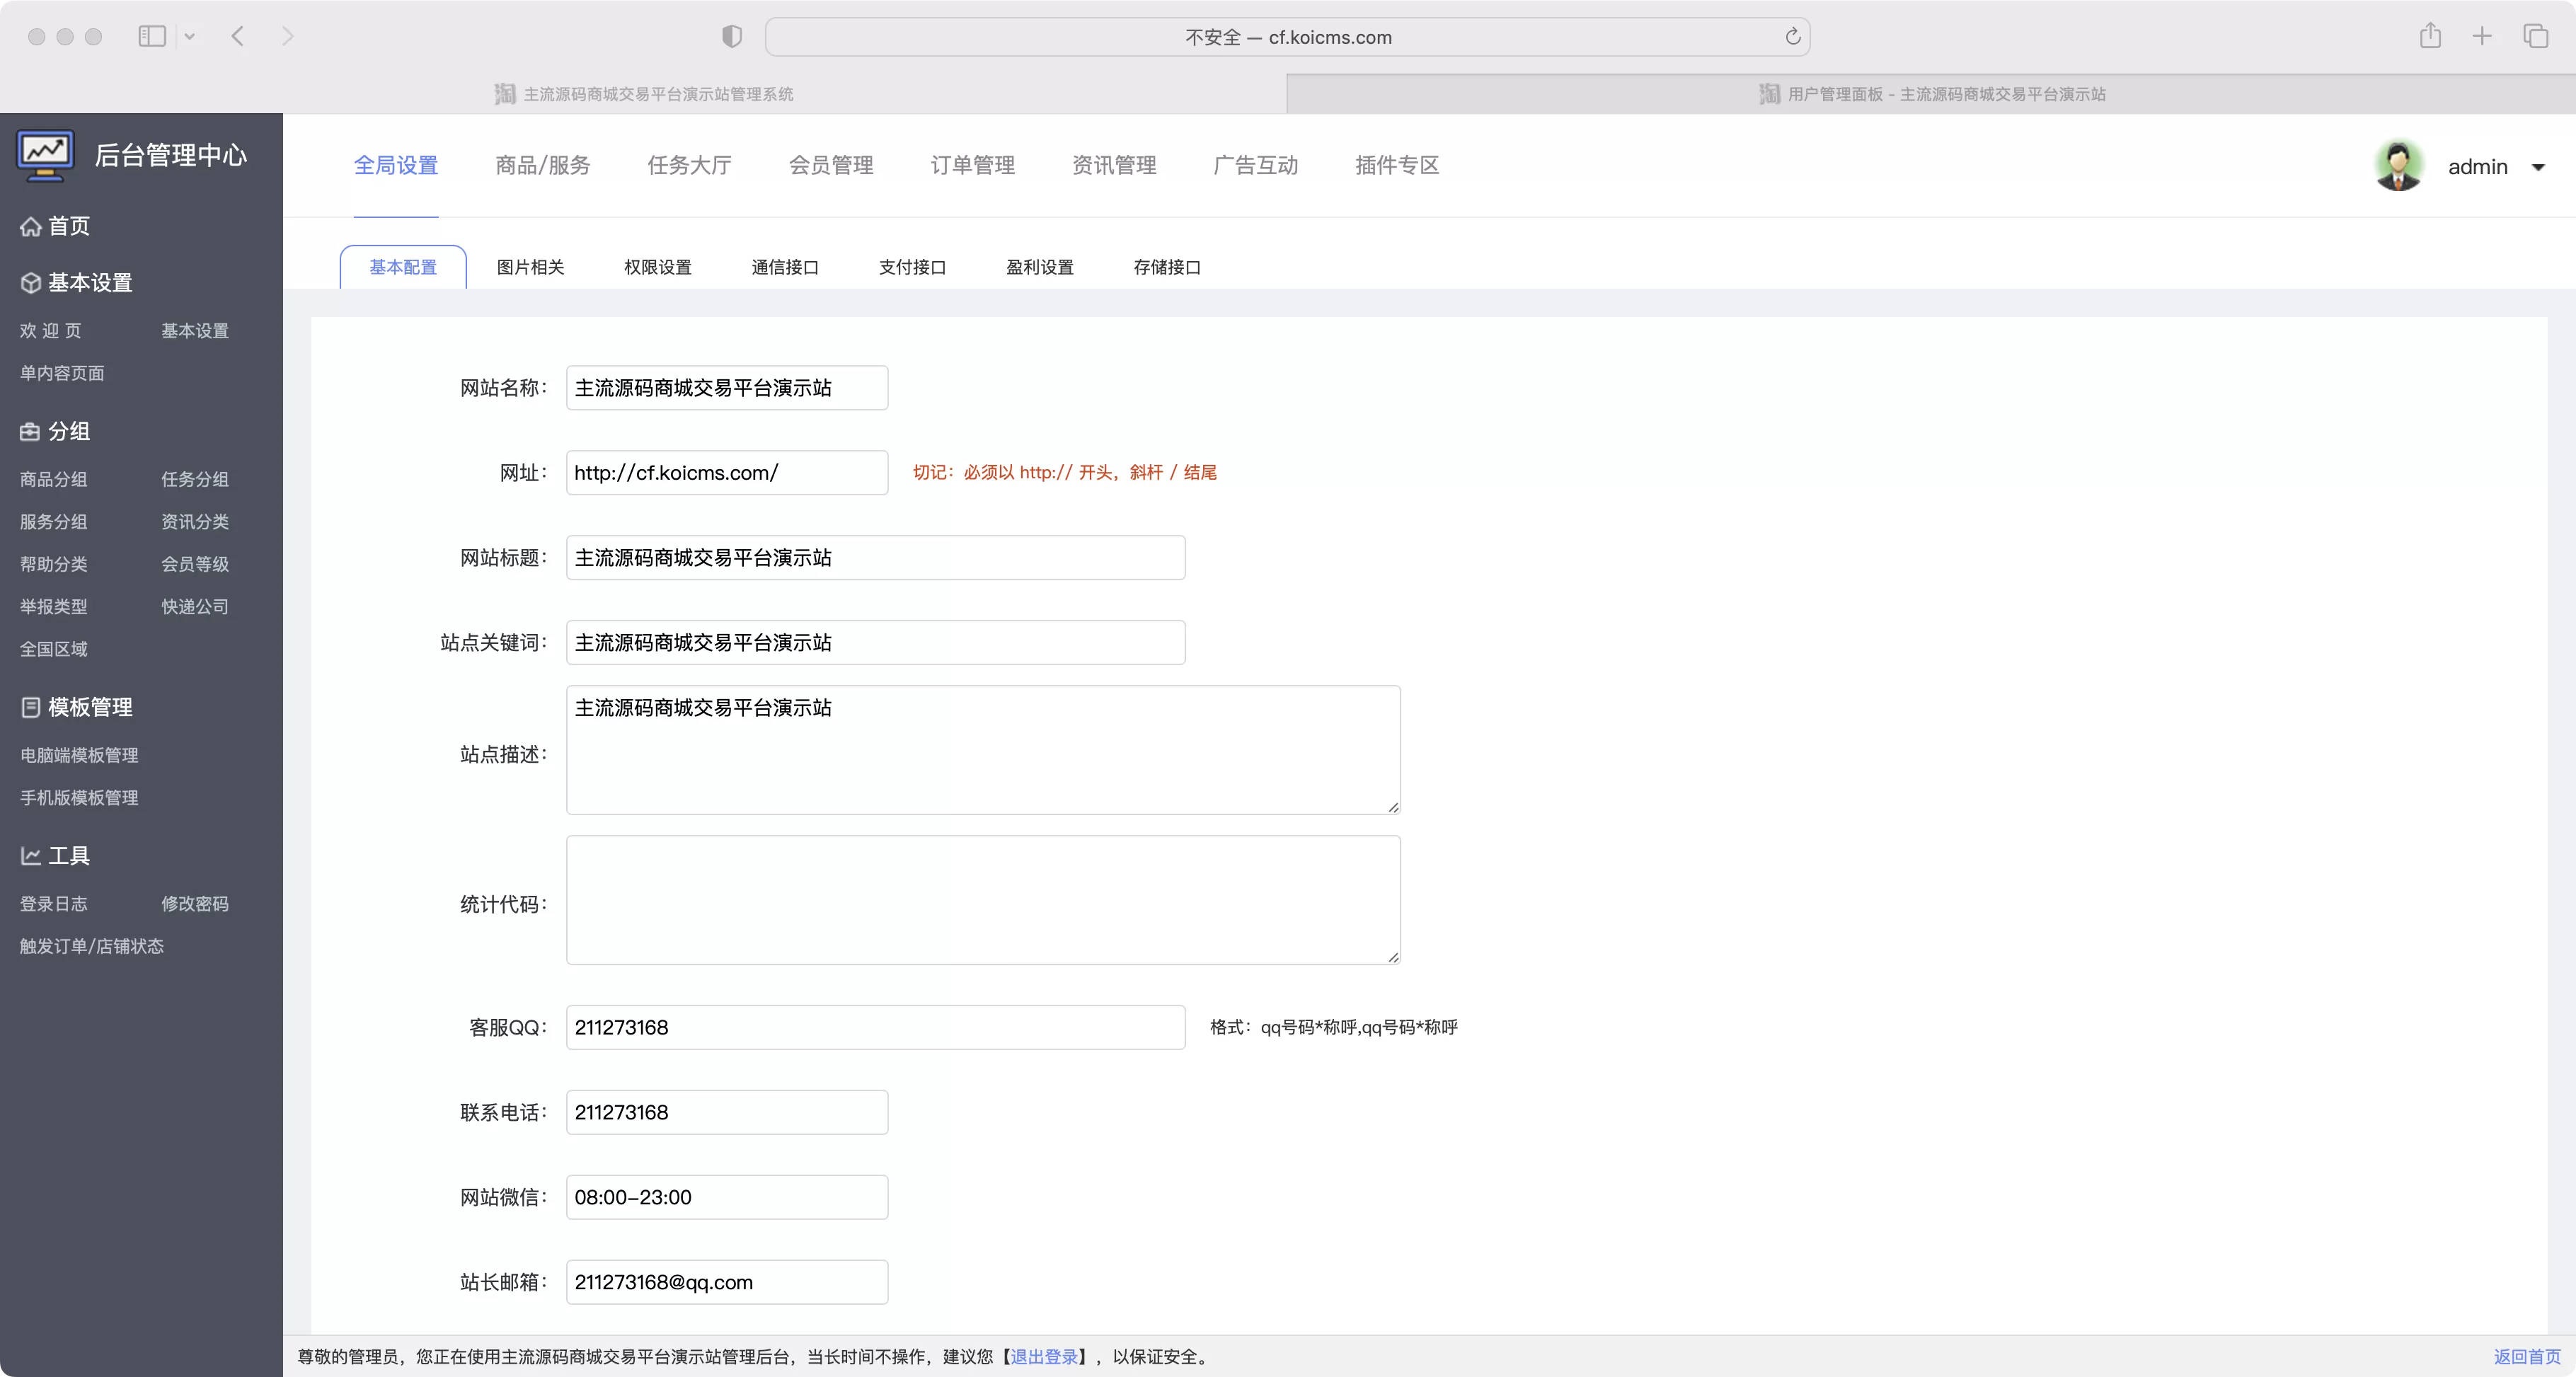The height and width of the screenshot is (1377, 2576).
Task: Open 全国区域 in the sidebar
Action: (54, 649)
